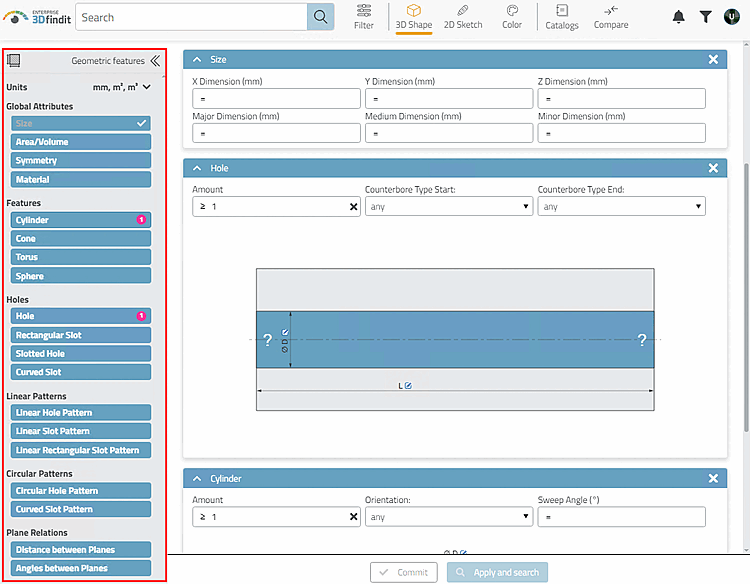
Task: Collapse the Geometric features panel
Action: (x=155, y=61)
